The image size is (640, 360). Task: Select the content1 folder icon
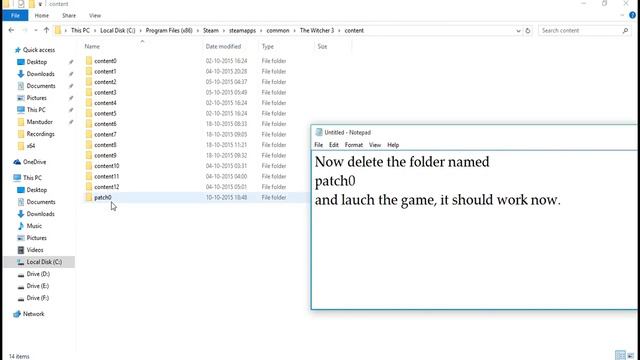(x=89, y=71)
